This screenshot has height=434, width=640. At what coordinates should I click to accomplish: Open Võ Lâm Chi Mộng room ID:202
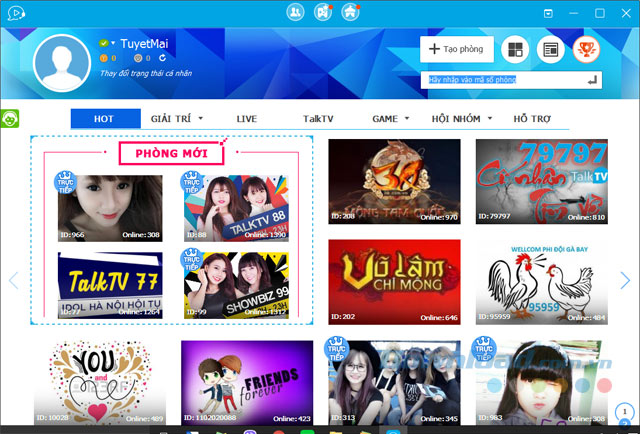click(x=394, y=282)
